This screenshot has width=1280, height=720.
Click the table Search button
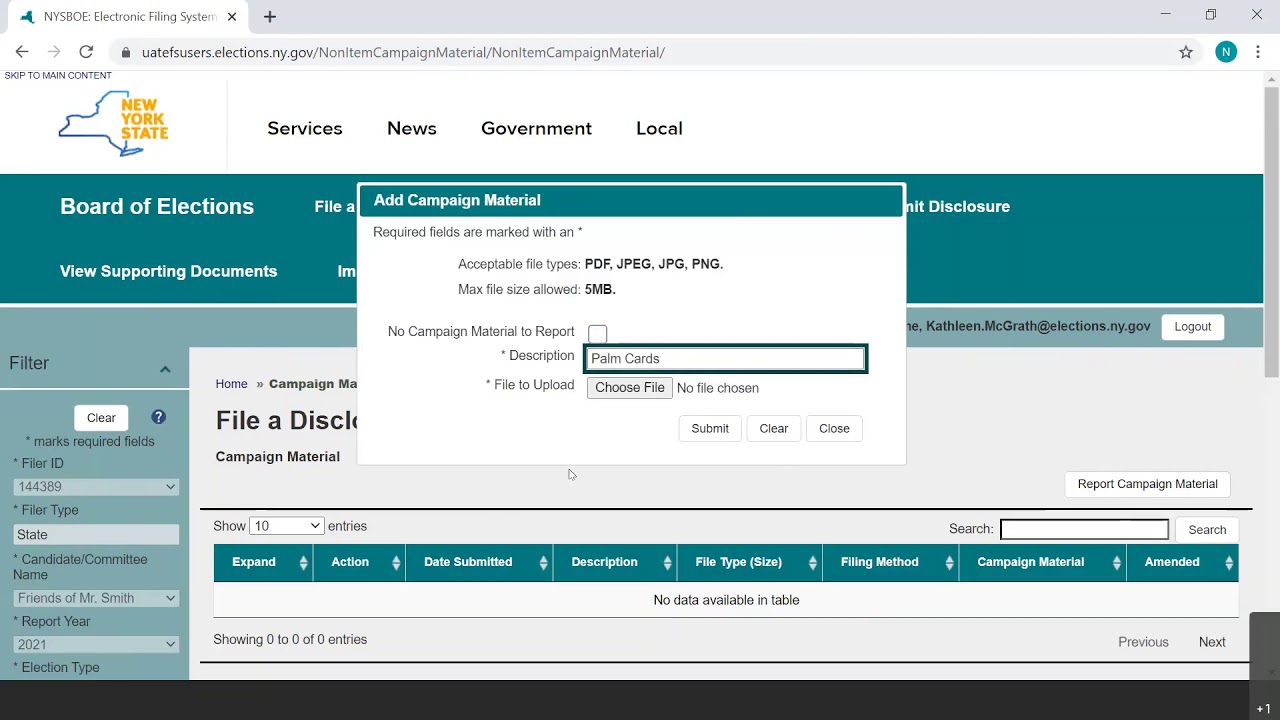tap(1207, 530)
